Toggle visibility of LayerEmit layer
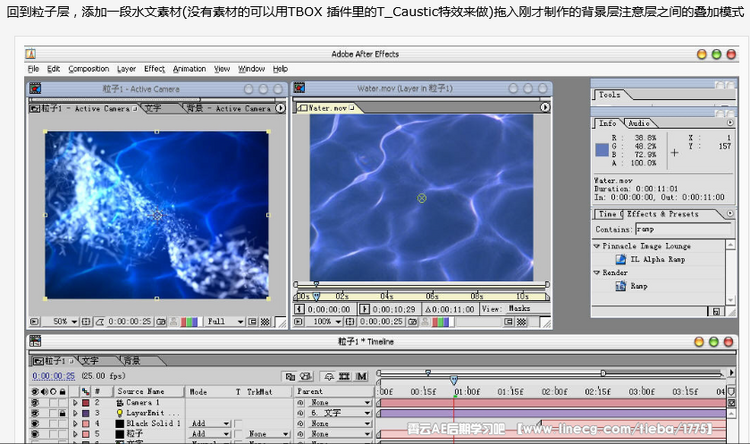Image resolution: width=750 pixels, height=444 pixels. 35,412
